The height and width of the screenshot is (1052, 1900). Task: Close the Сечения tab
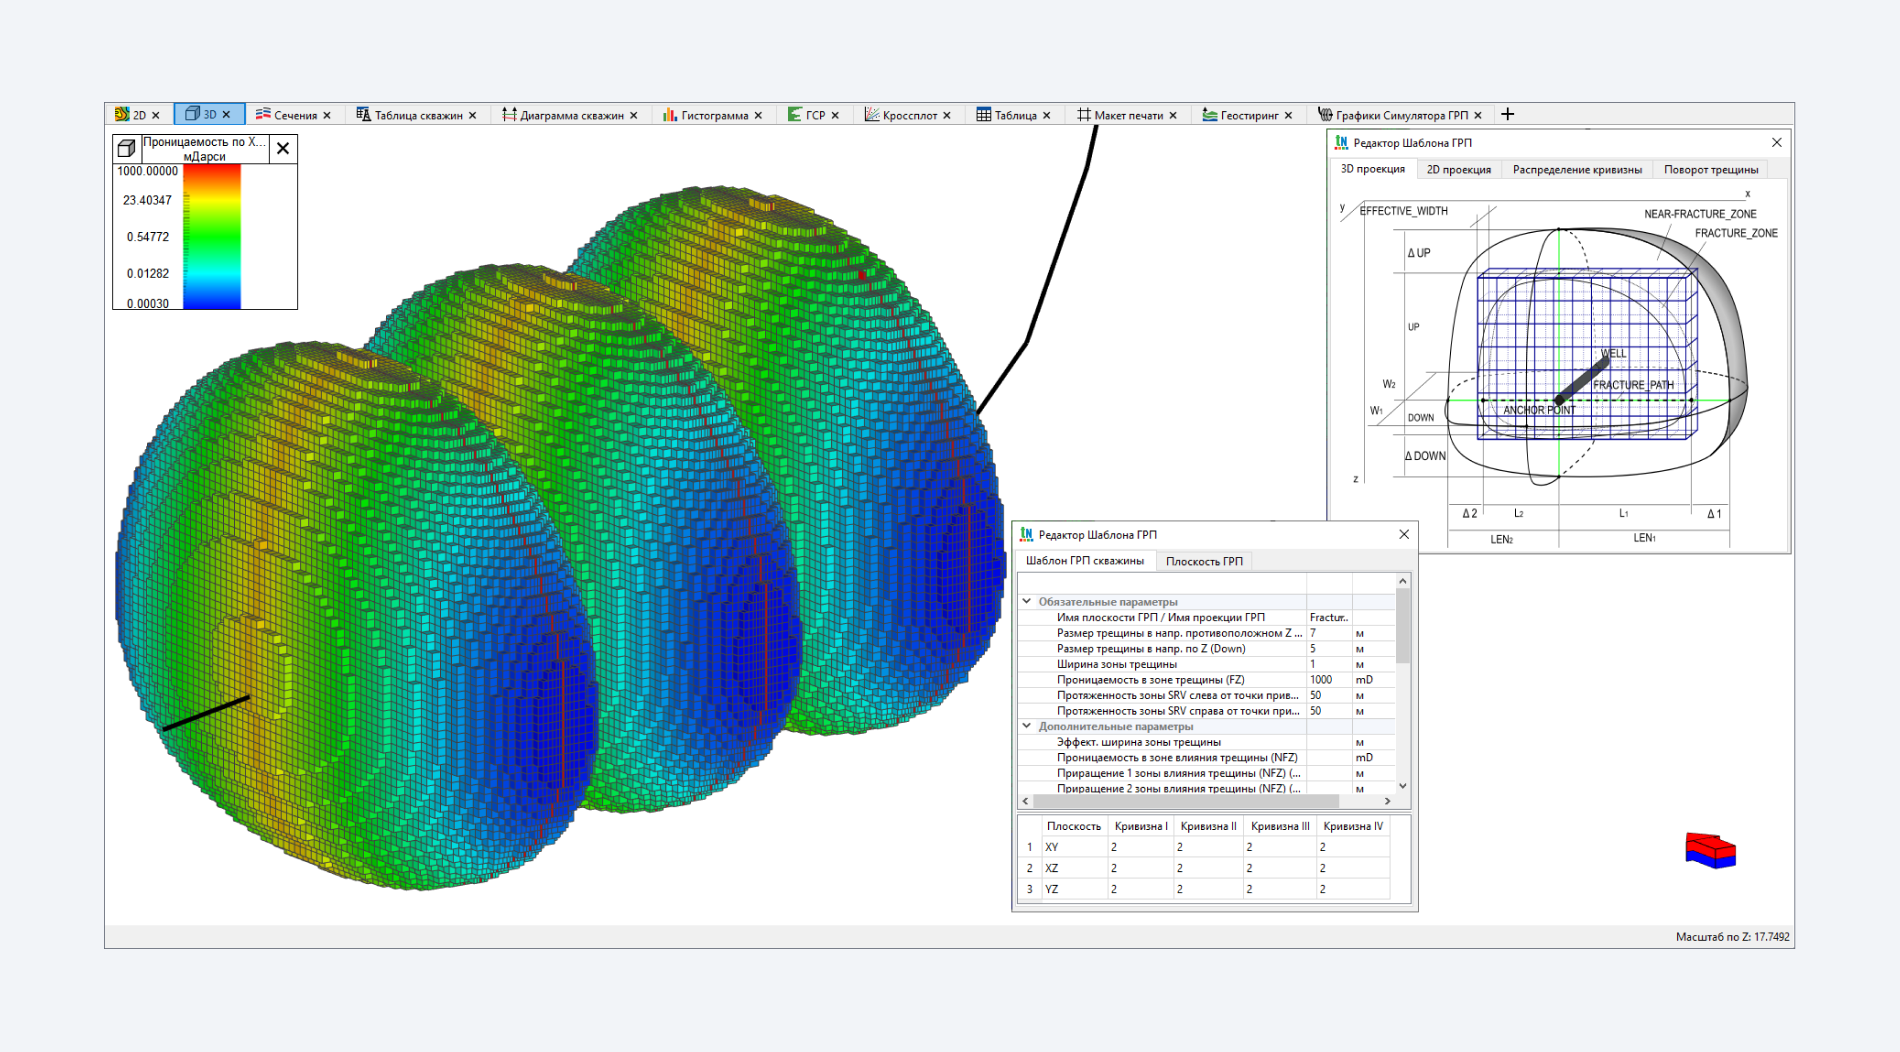tap(327, 115)
